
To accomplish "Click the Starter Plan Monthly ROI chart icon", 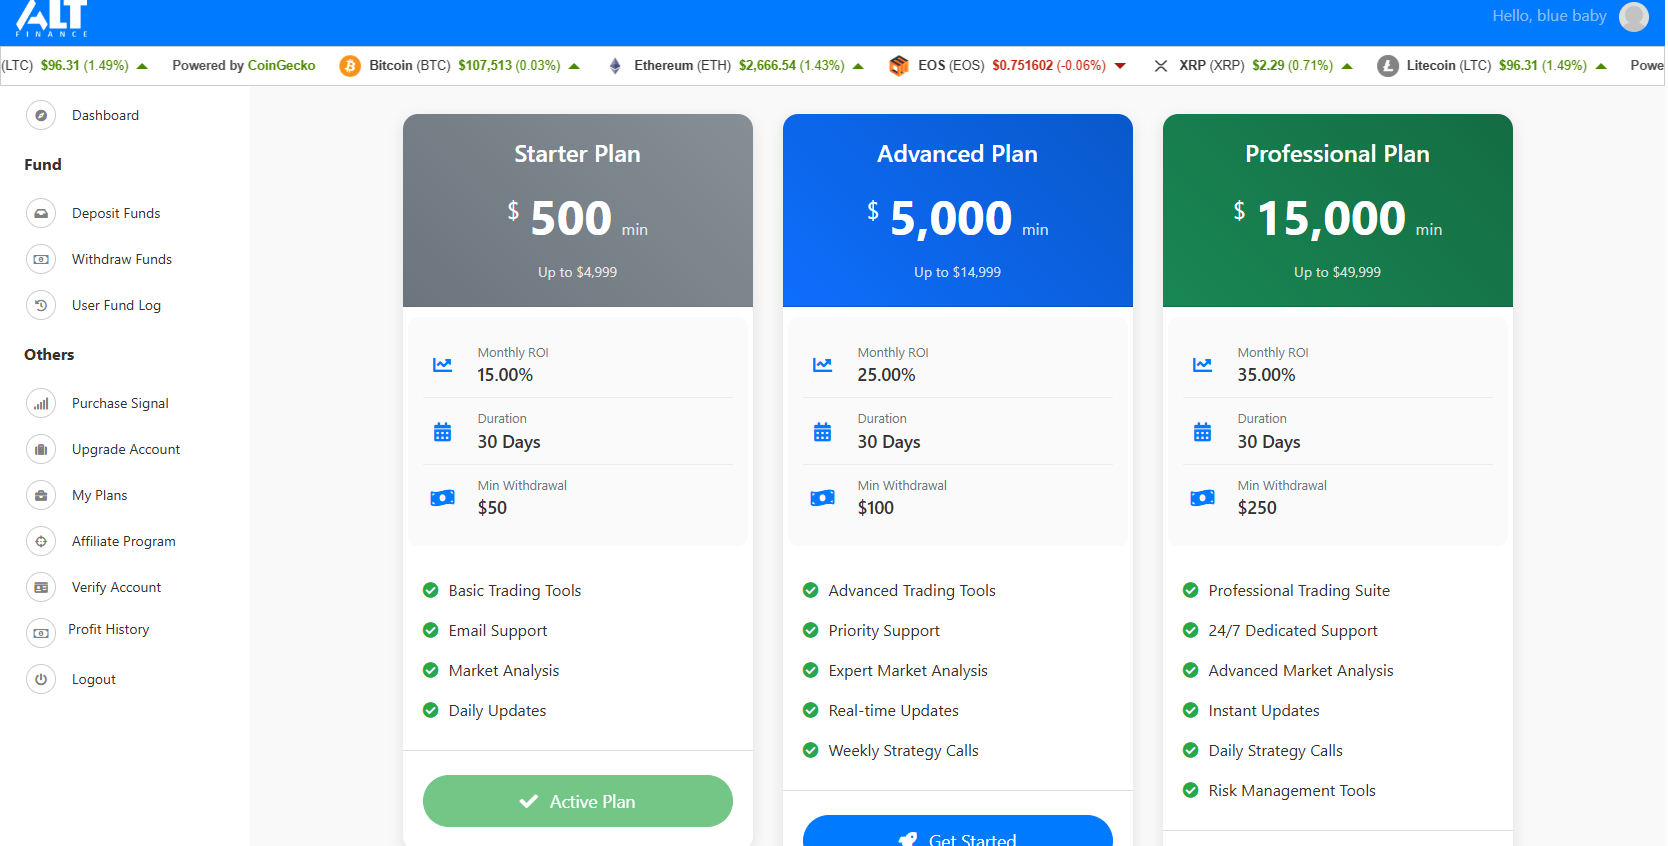I will [x=442, y=365].
